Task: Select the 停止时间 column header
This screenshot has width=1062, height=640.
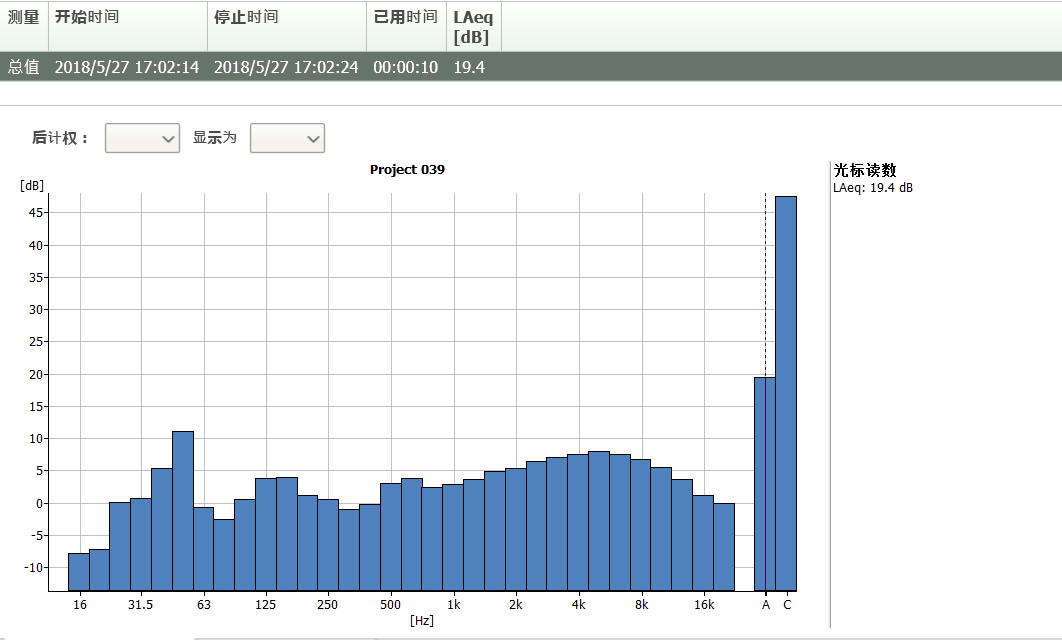Action: 246,18
